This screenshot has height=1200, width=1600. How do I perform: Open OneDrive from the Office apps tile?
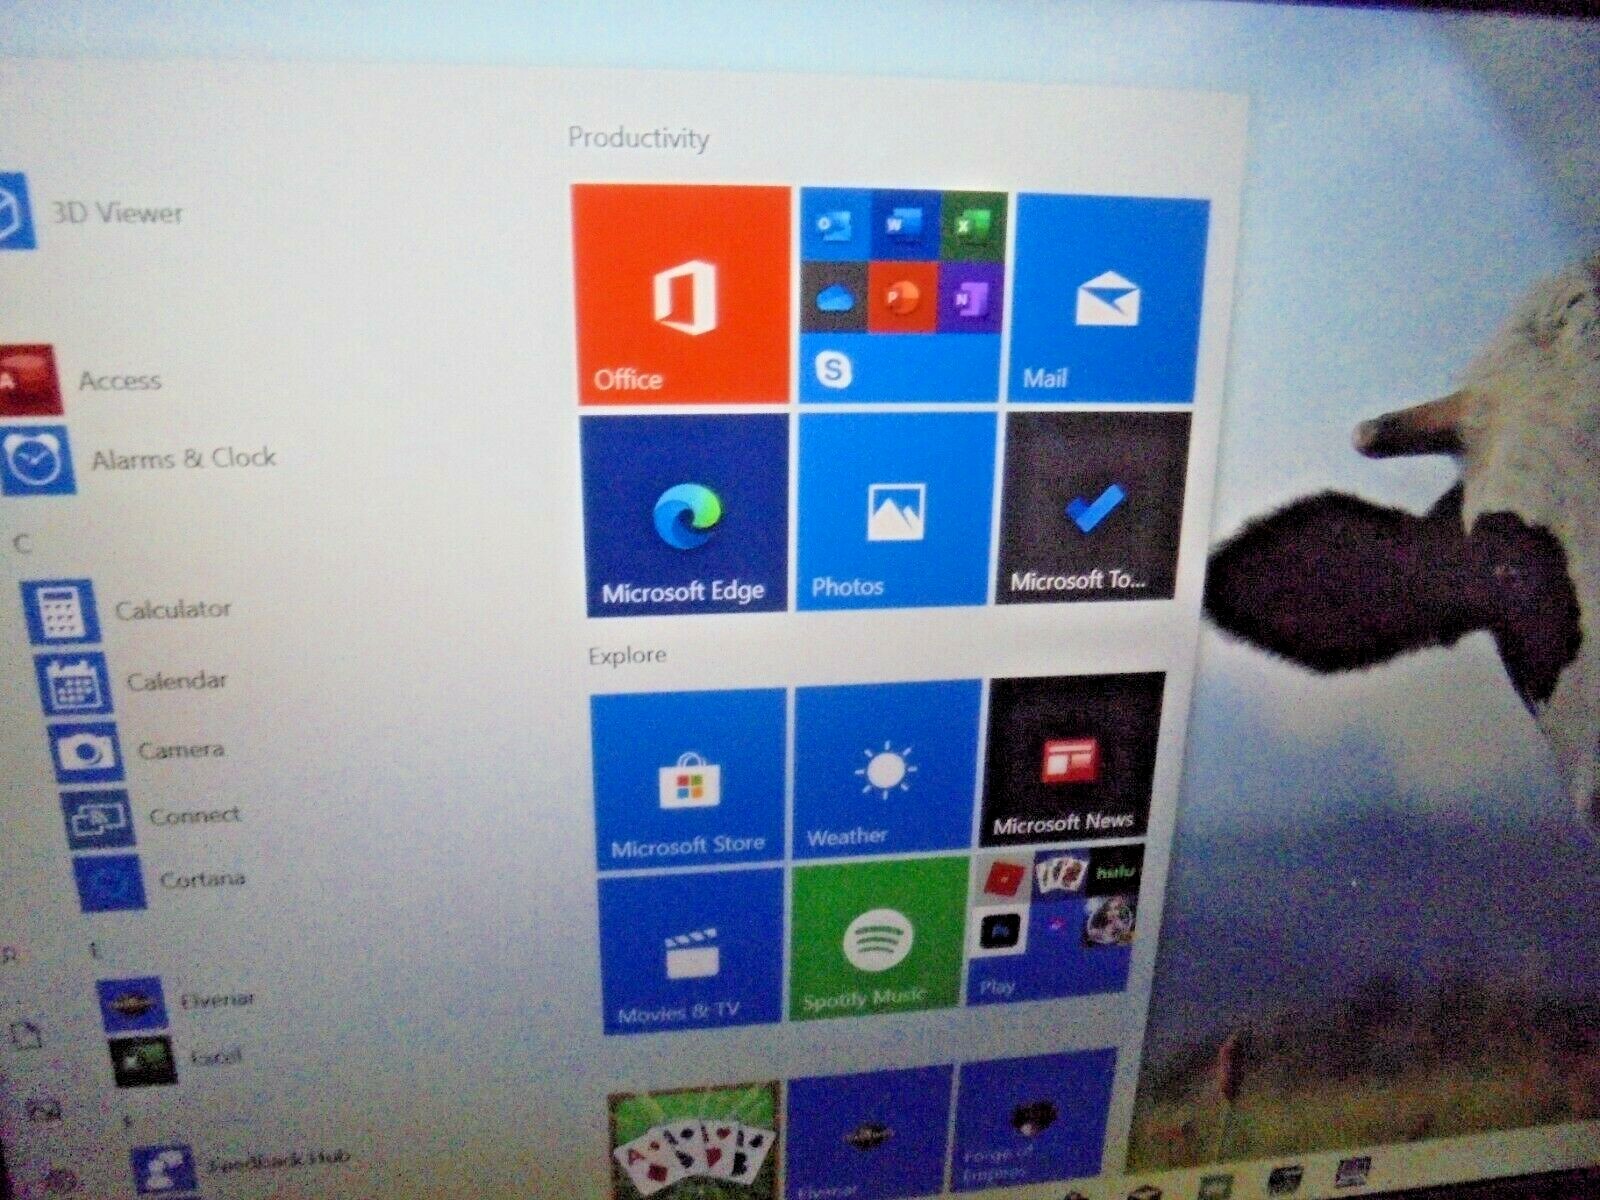pyautogui.click(x=833, y=297)
